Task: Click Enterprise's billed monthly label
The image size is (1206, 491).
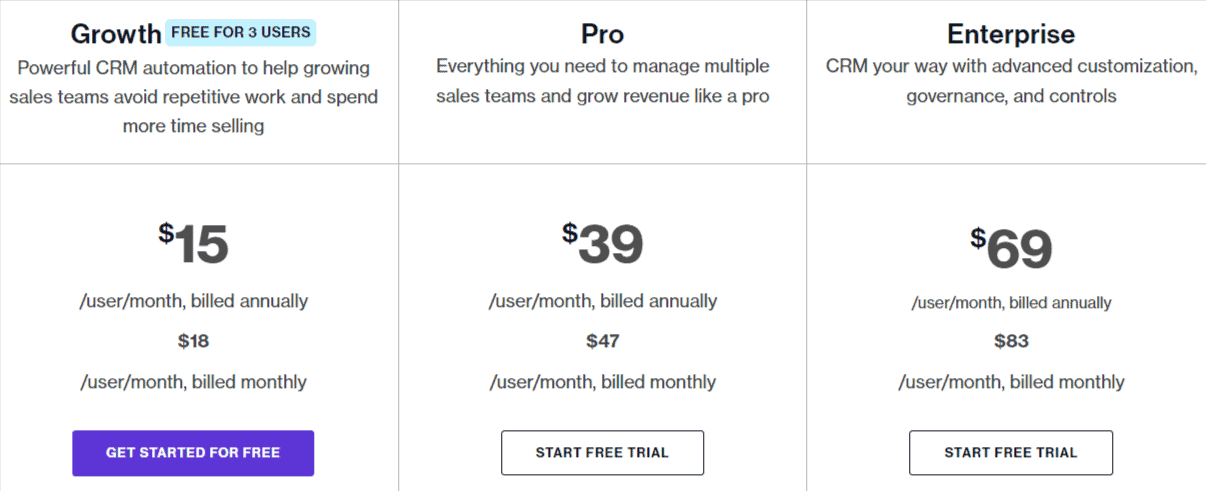Action: 1011,382
